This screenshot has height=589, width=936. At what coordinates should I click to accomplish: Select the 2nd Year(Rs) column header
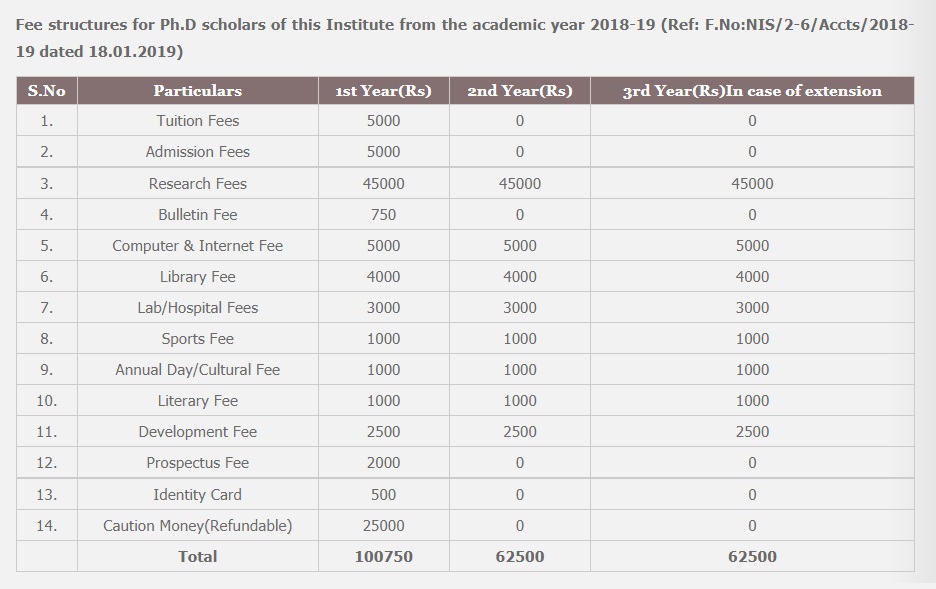[x=520, y=91]
